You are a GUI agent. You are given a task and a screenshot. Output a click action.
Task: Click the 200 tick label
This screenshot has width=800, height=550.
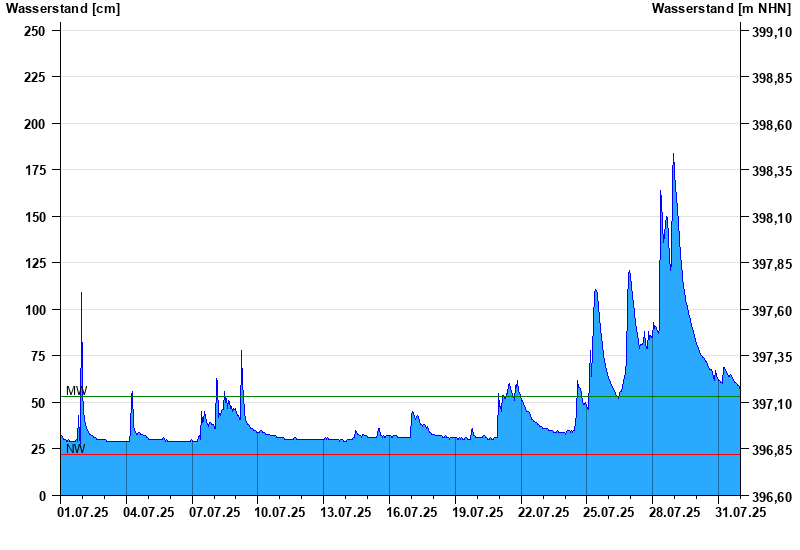(35, 124)
